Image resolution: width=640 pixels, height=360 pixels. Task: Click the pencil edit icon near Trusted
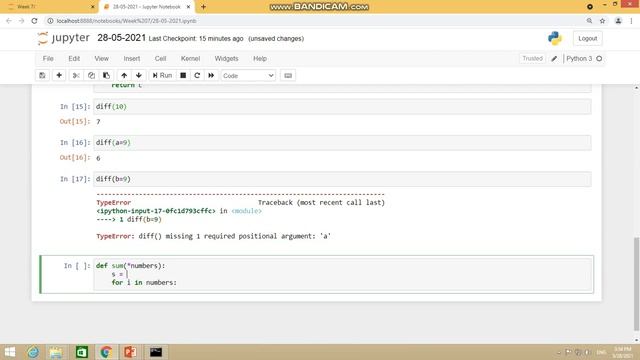coord(554,59)
